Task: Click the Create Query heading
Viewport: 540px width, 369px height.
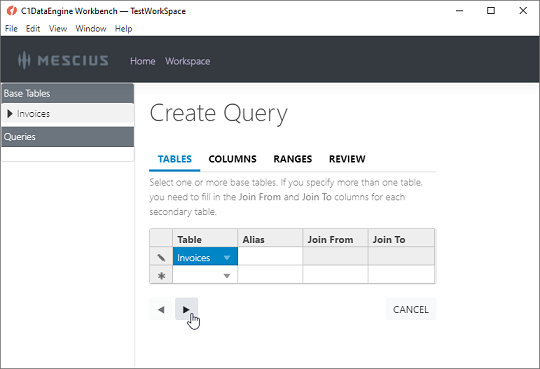Action: [218, 114]
